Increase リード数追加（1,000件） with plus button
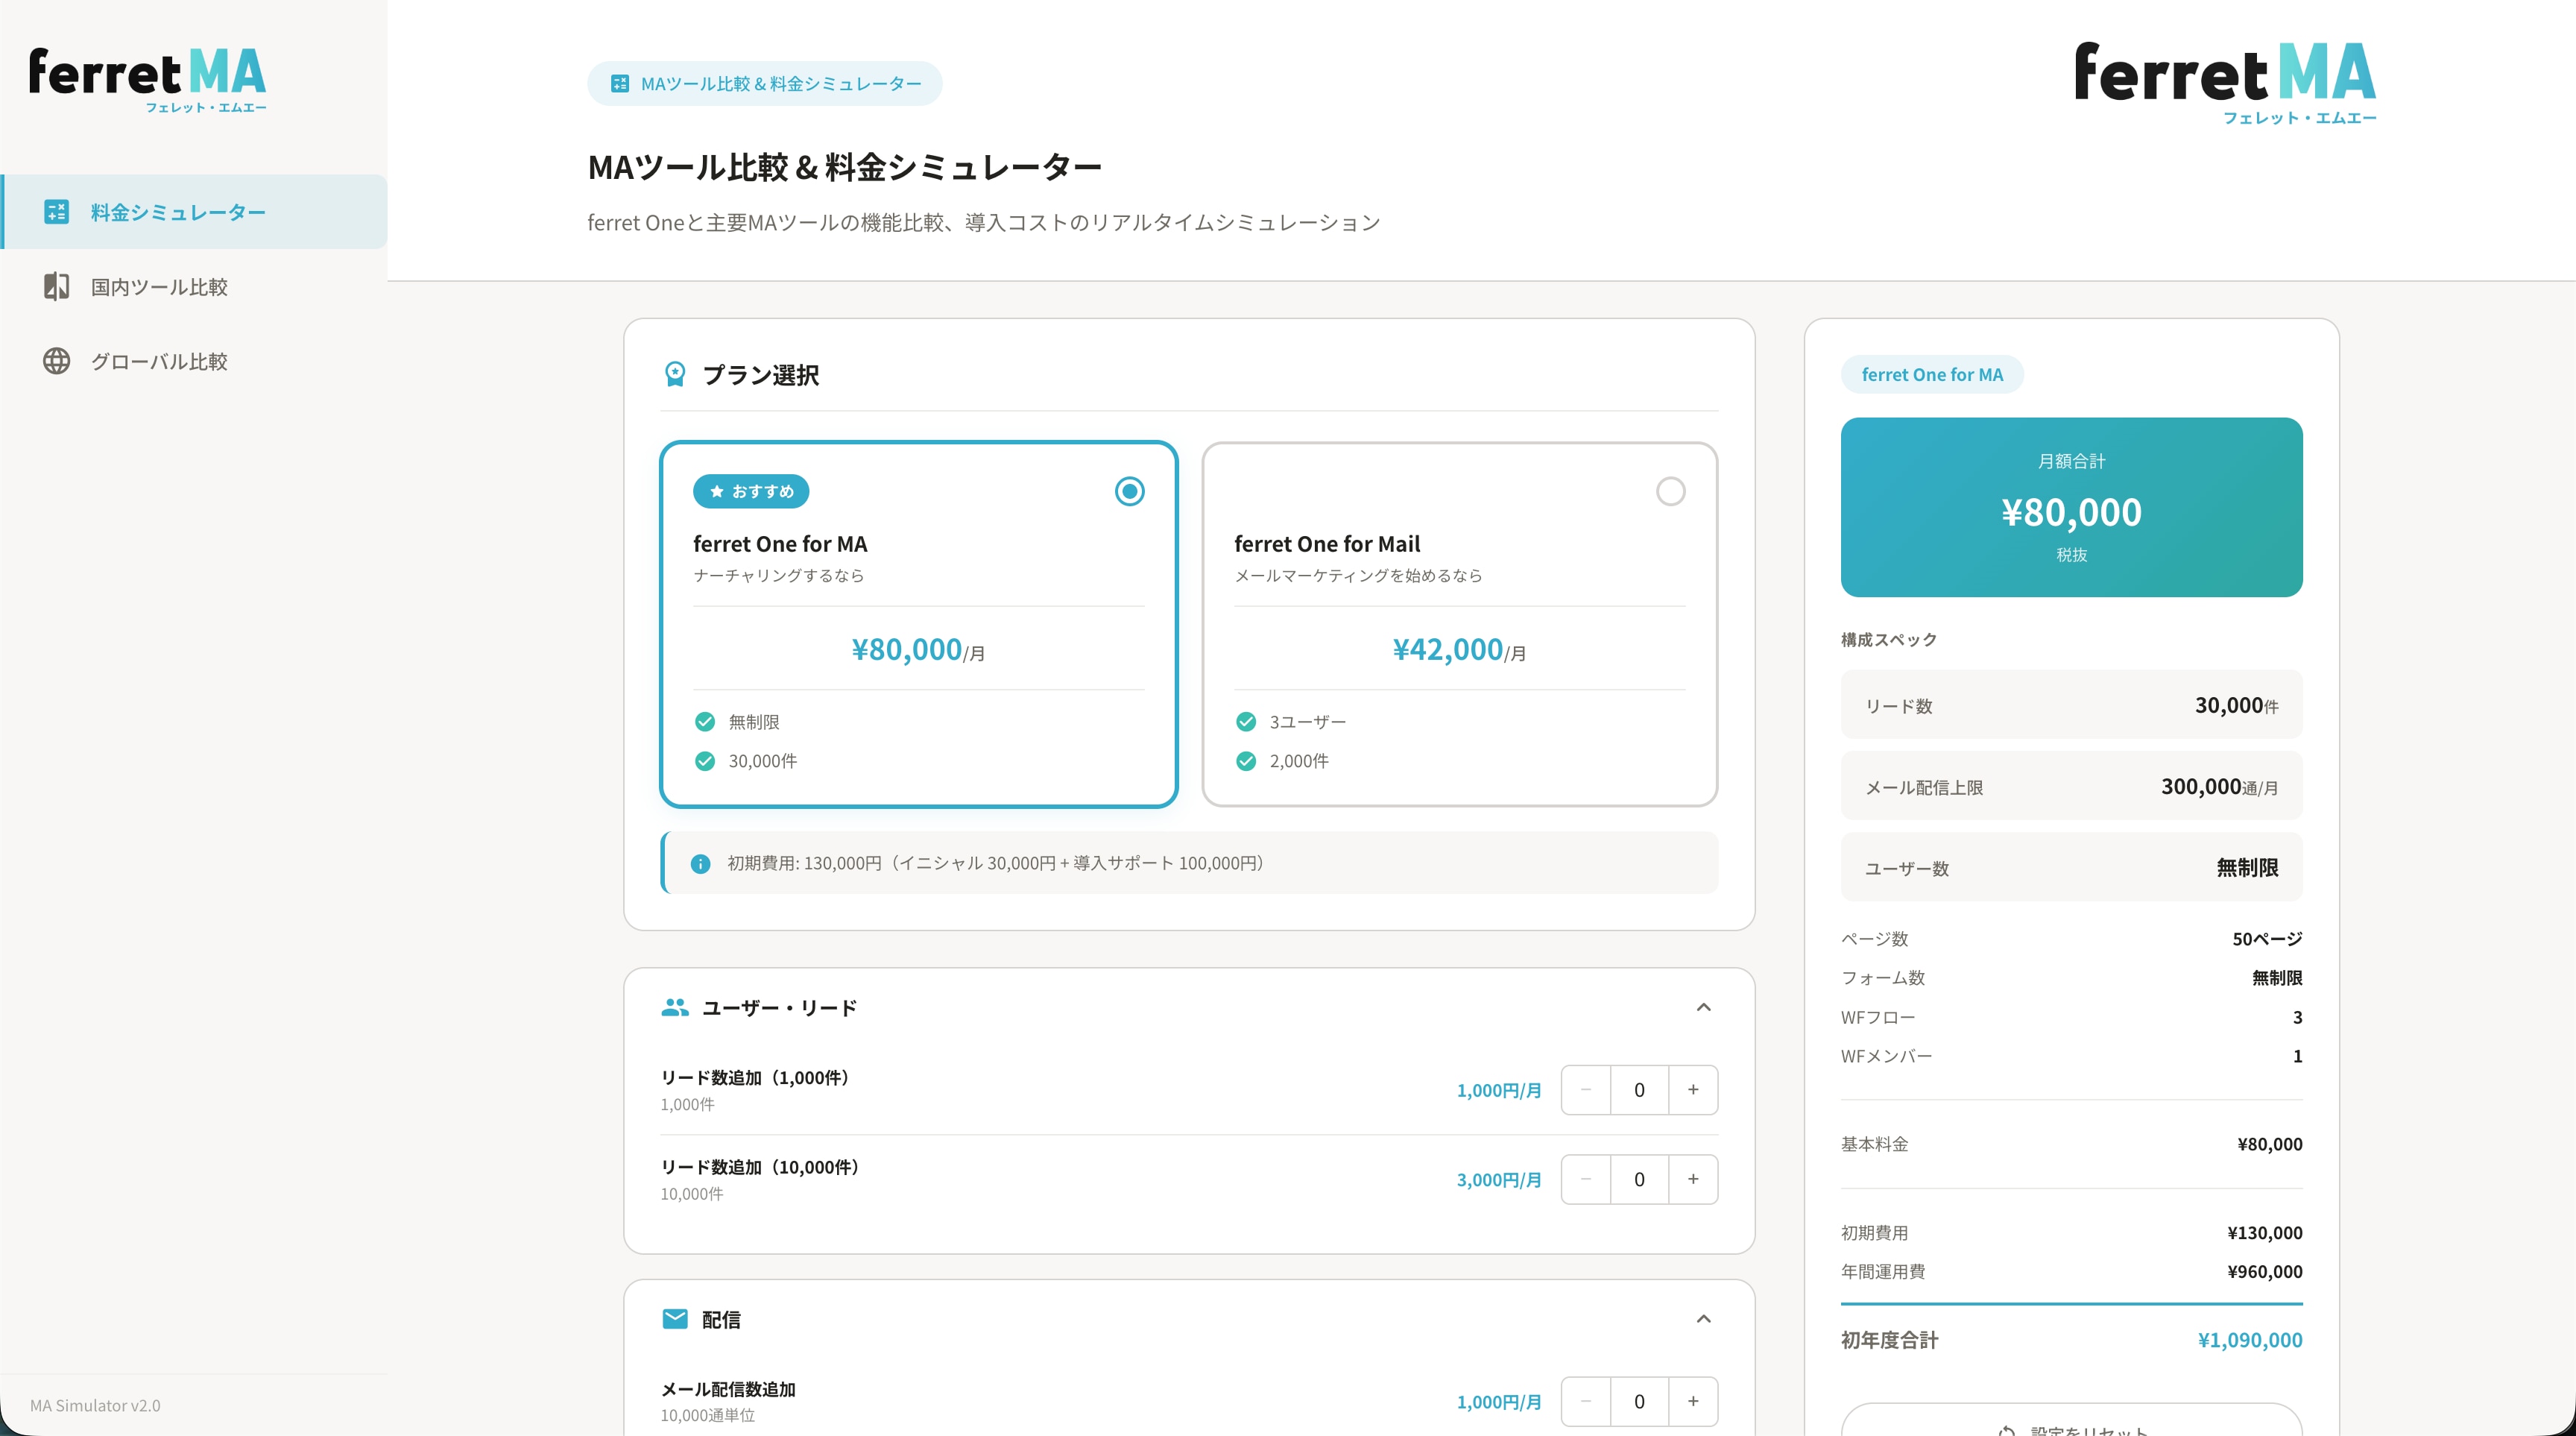 pyautogui.click(x=1692, y=1090)
